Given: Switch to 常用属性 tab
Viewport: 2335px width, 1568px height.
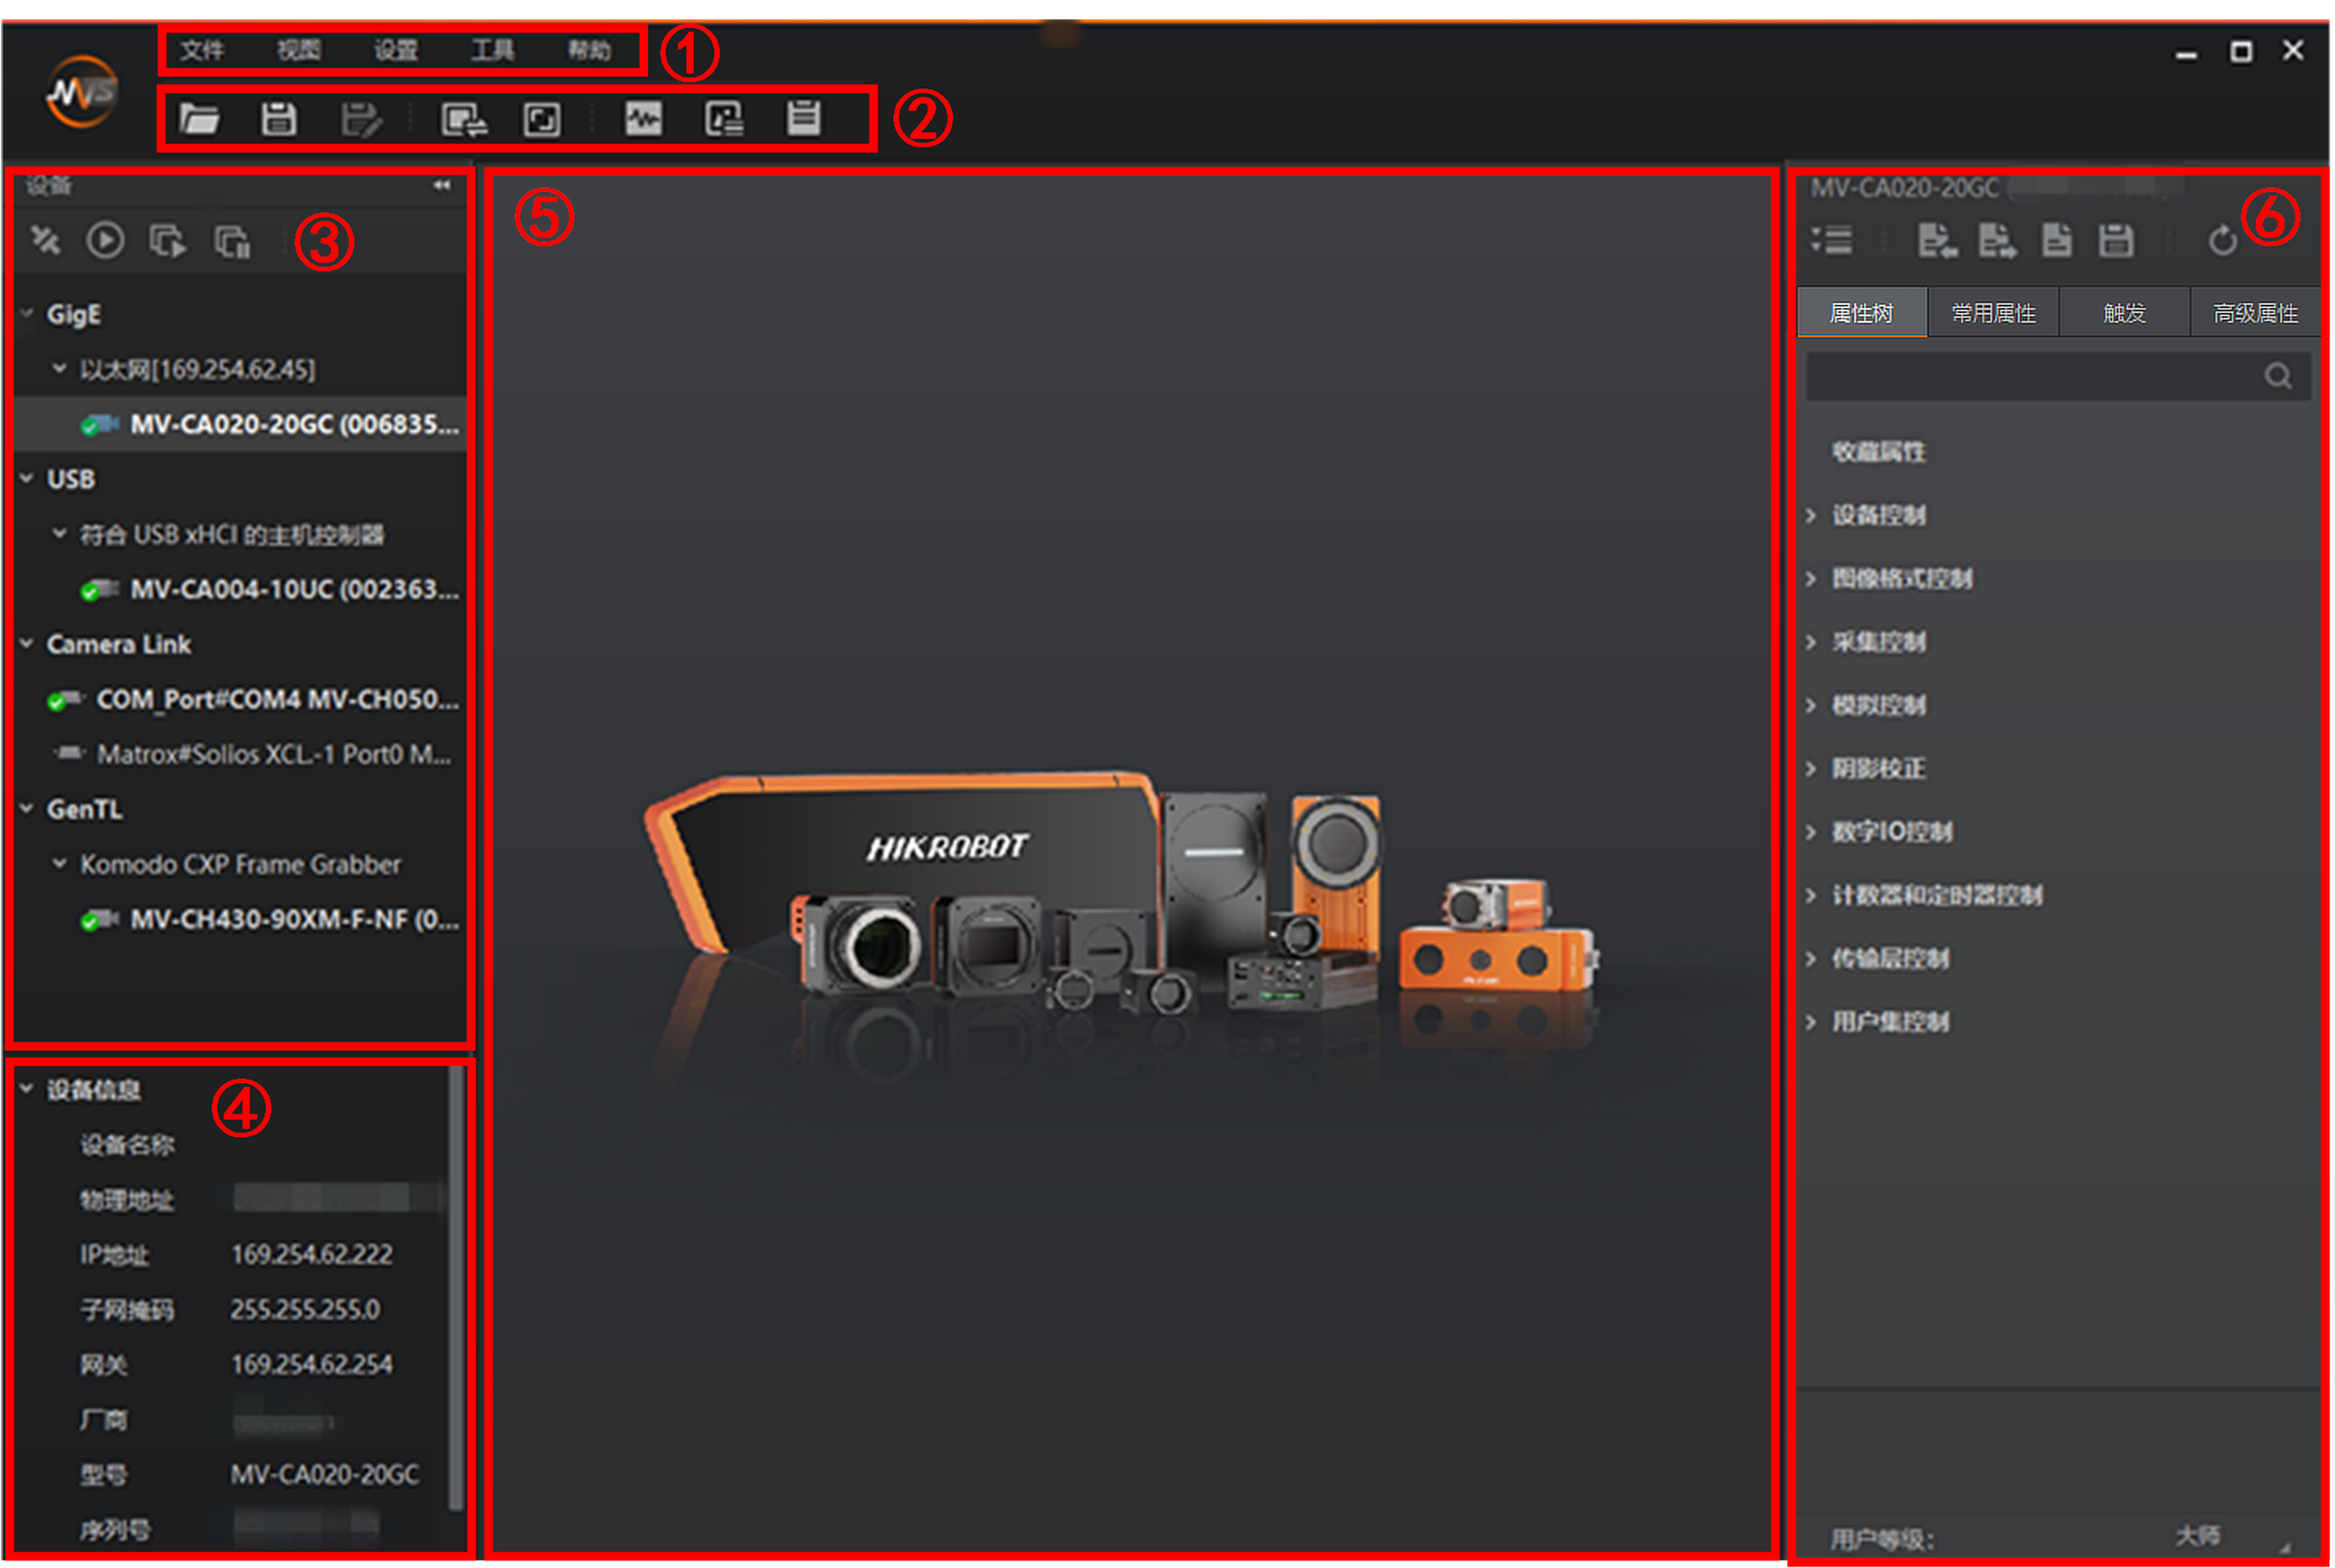Looking at the screenshot, I should point(1993,313).
